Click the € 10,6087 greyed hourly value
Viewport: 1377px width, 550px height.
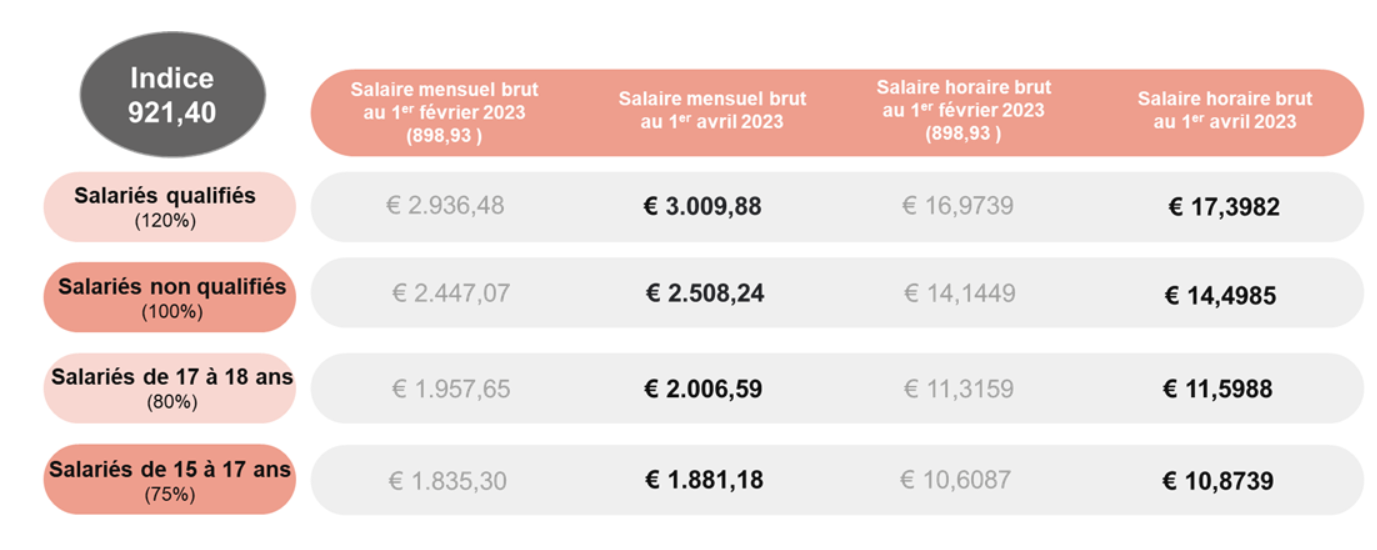(x=956, y=480)
